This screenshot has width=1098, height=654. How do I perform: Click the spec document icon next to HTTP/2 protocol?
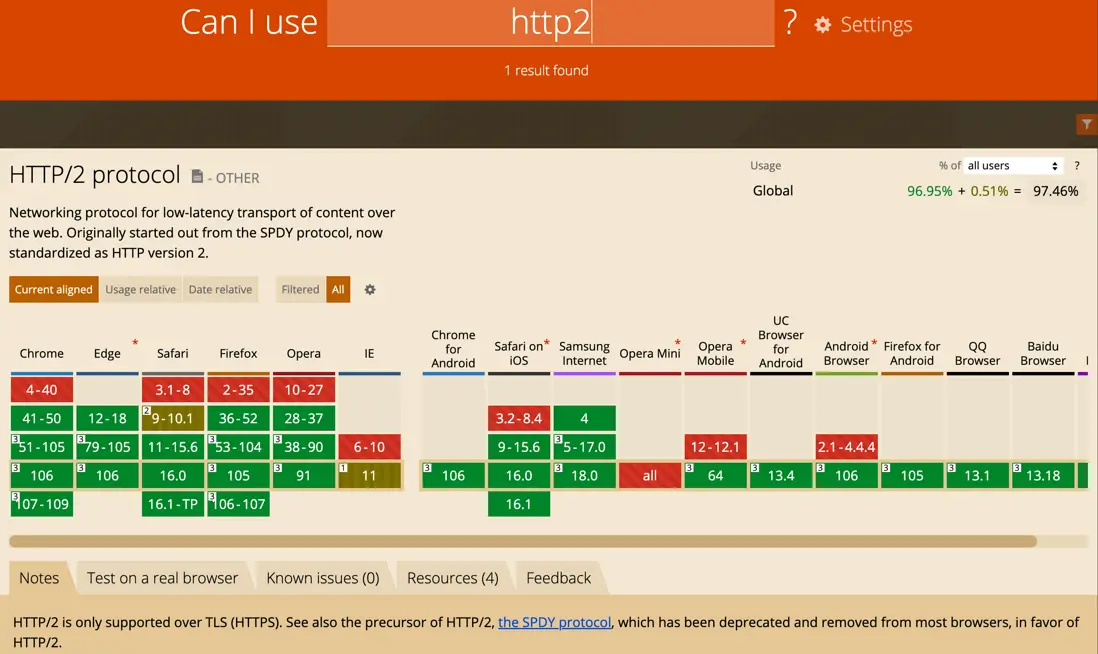[197, 176]
